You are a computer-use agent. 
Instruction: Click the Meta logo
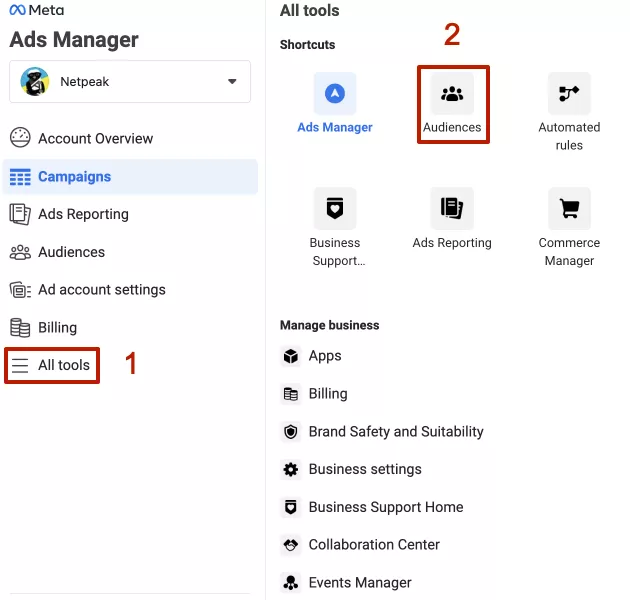pyautogui.click(x=37, y=10)
